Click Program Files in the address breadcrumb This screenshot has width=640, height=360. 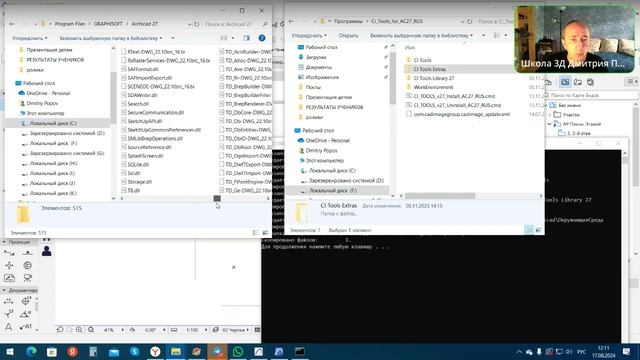70,24
